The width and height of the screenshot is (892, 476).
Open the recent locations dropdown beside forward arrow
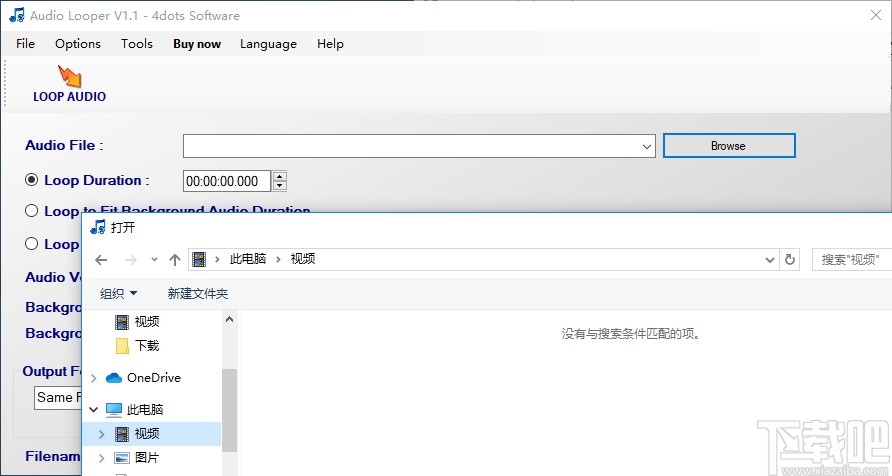(x=154, y=260)
